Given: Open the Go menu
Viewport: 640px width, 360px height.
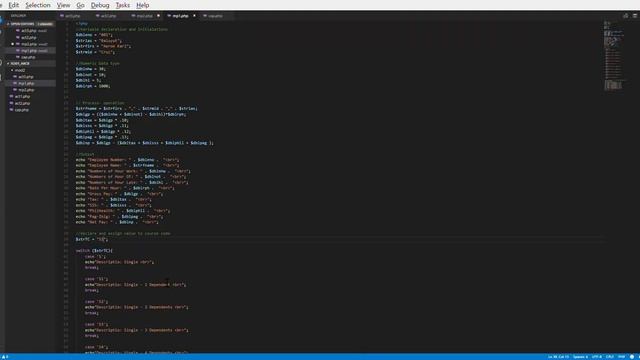Looking at the screenshot, I should click(x=80, y=5).
